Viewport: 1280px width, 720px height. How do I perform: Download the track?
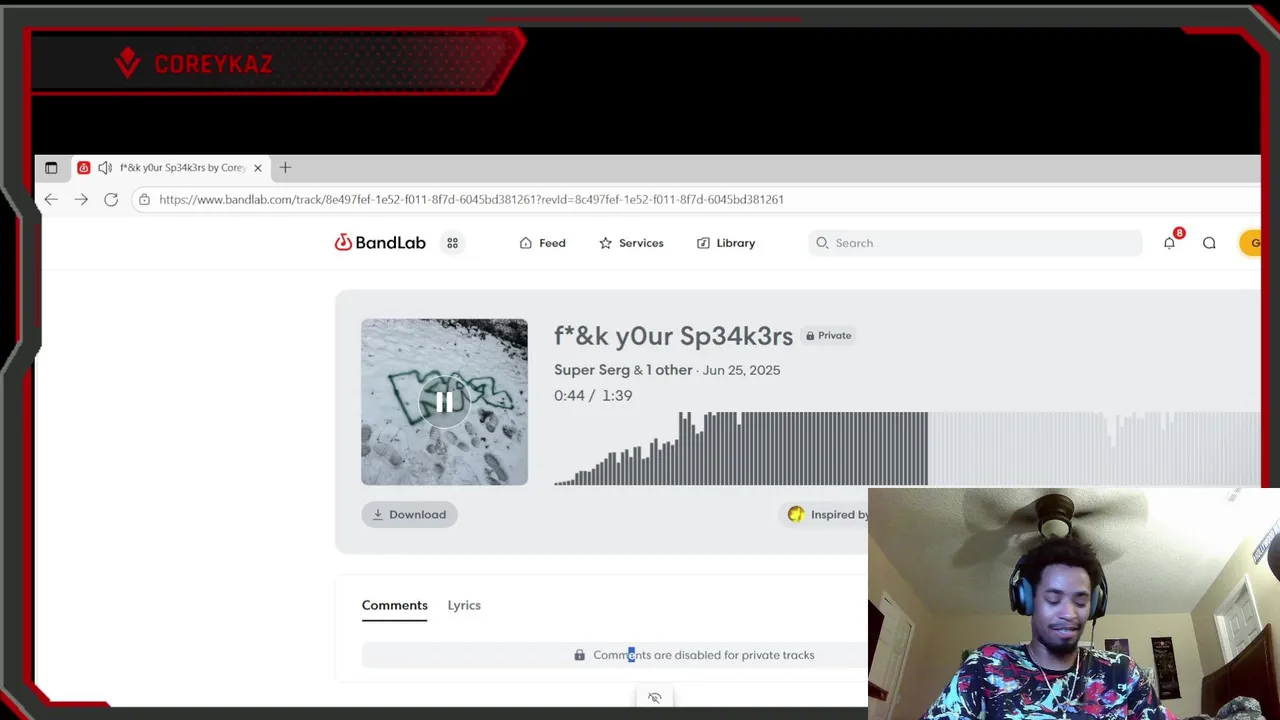tap(409, 515)
